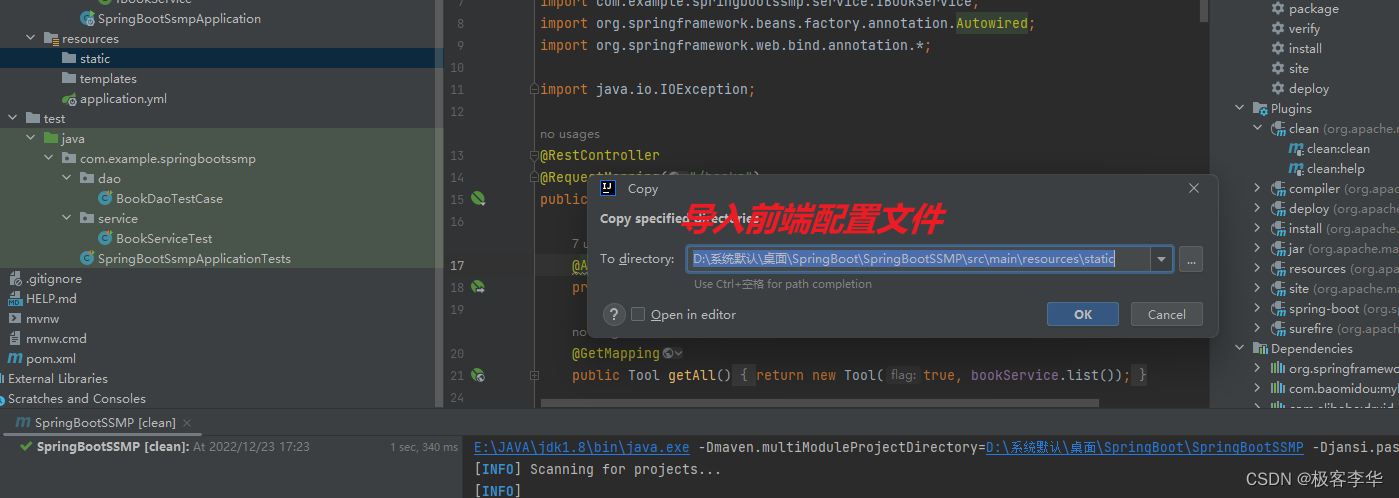The height and width of the screenshot is (498, 1399).
Task: Click the 'no usages' hint above RestController
Action: pyautogui.click(x=570, y=134)
